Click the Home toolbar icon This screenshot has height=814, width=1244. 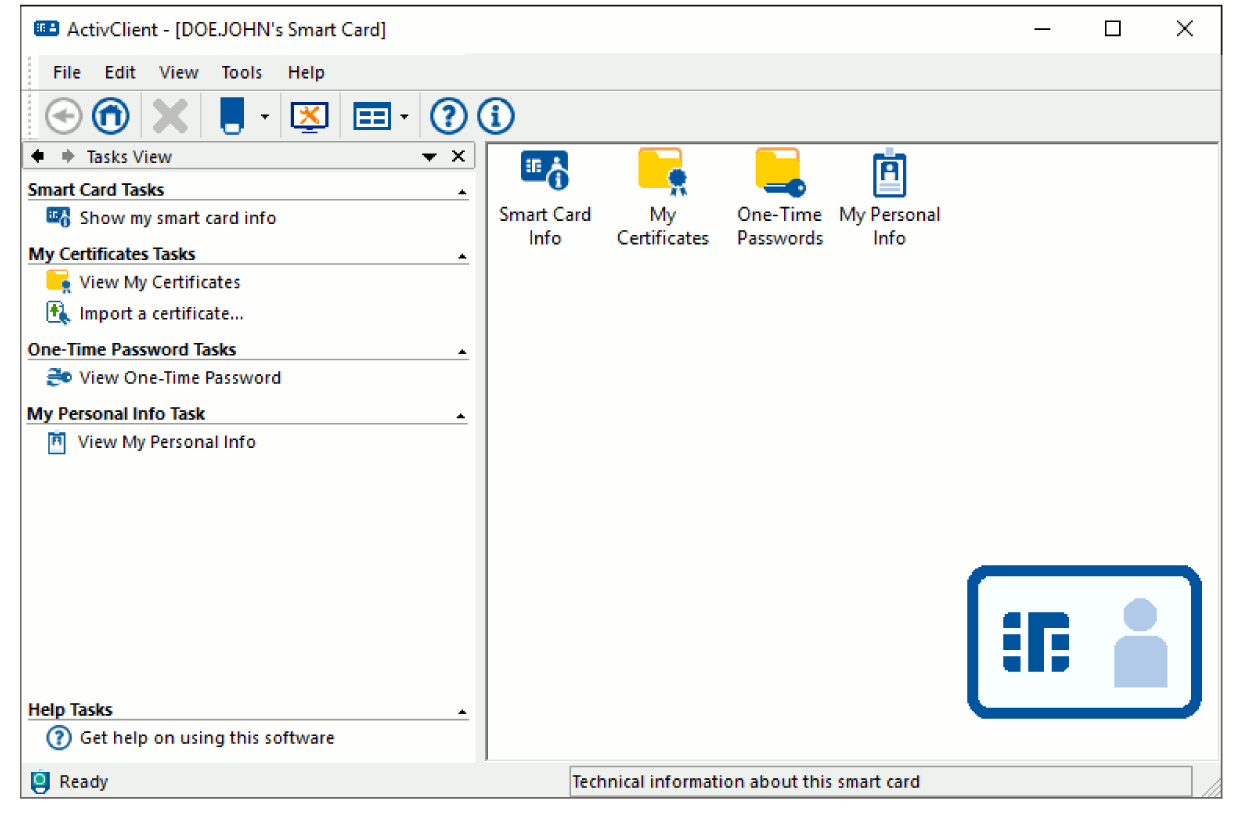pyautogui.click(x=111, y=117)
